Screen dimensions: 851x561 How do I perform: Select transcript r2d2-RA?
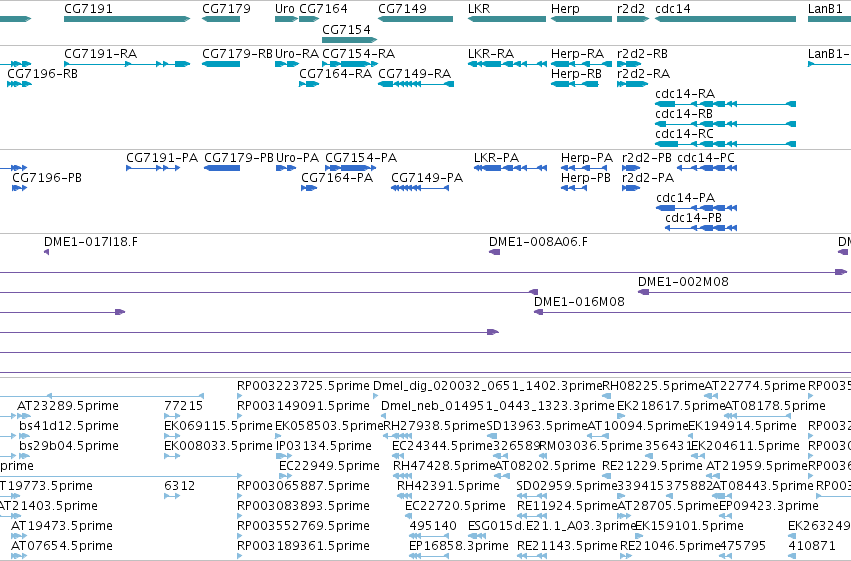643,74
